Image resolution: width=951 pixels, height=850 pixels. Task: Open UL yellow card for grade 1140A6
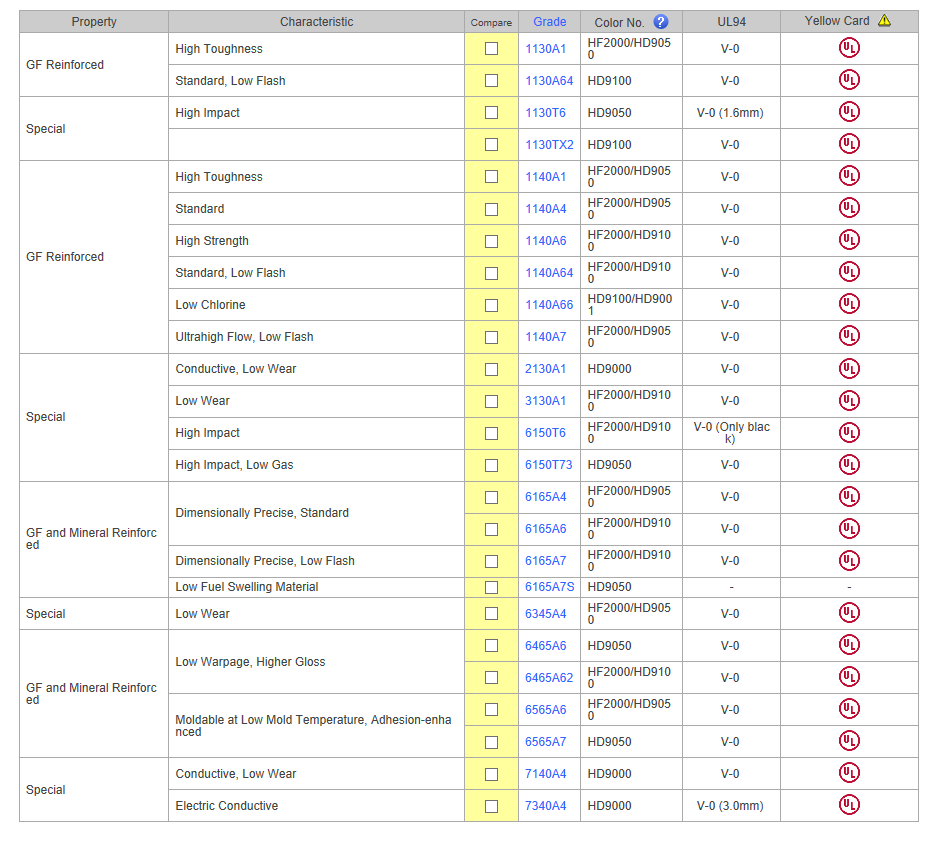[x=849, y=240]
